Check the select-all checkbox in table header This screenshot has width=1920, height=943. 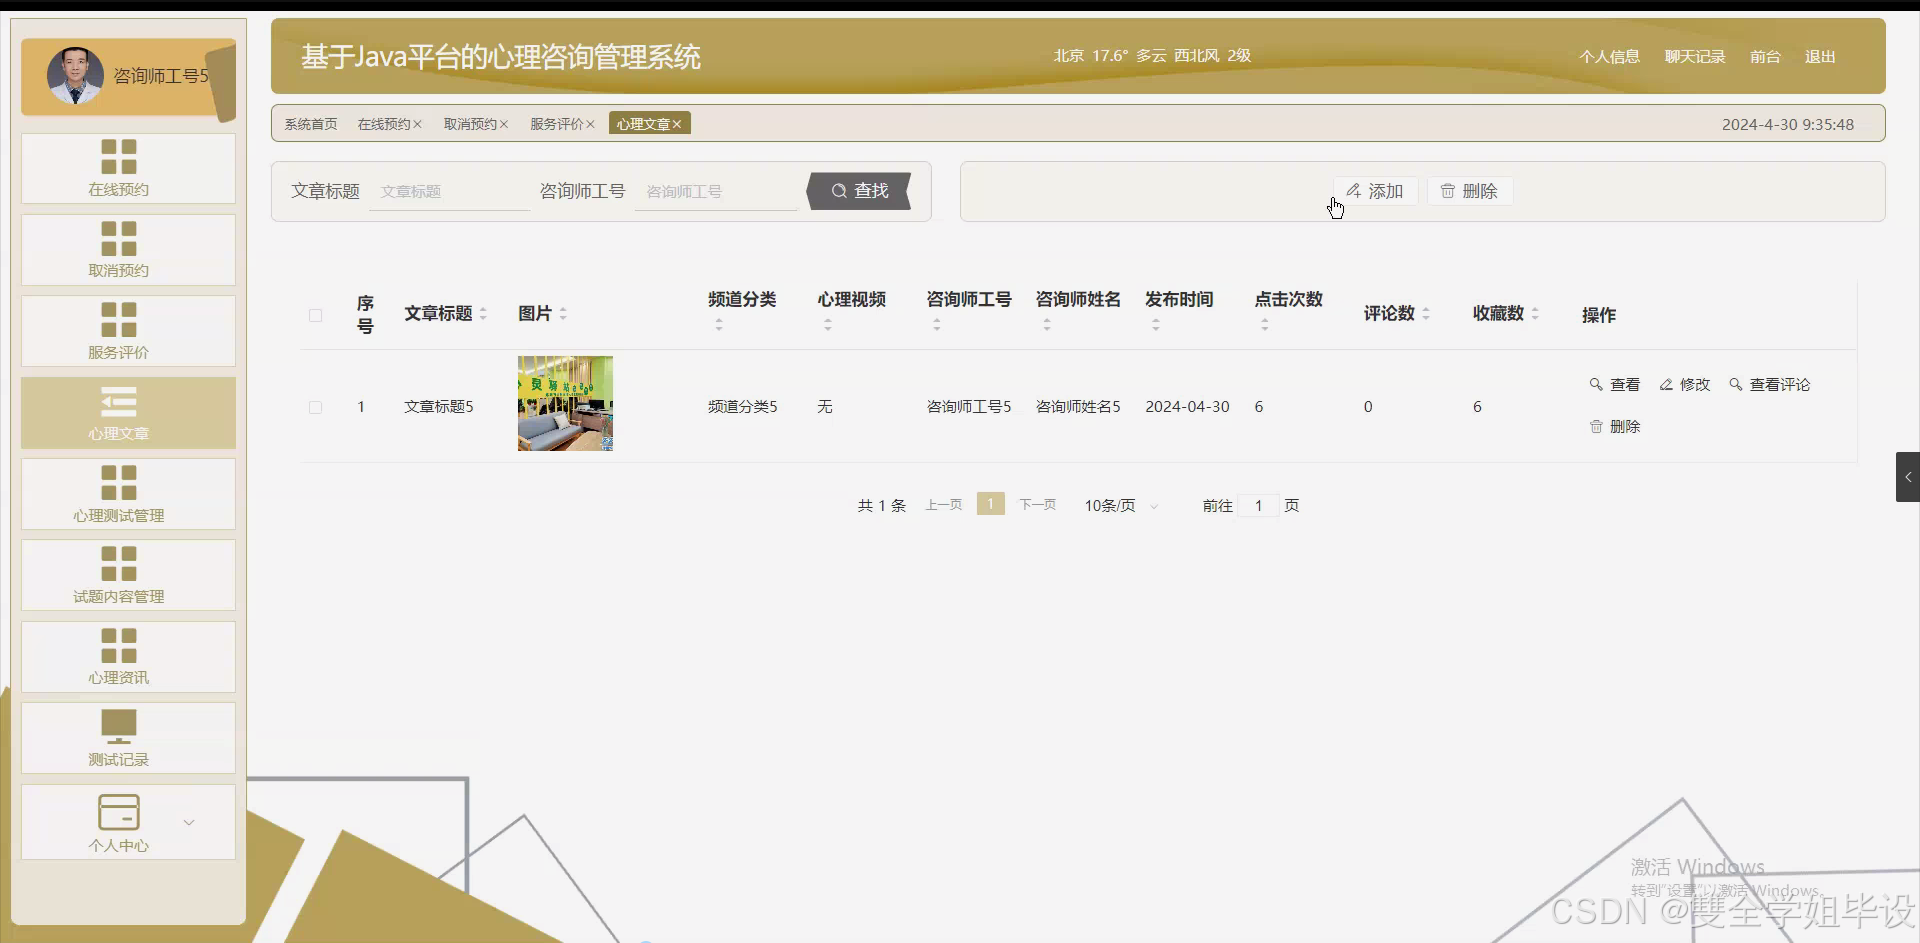click(314, 315)
